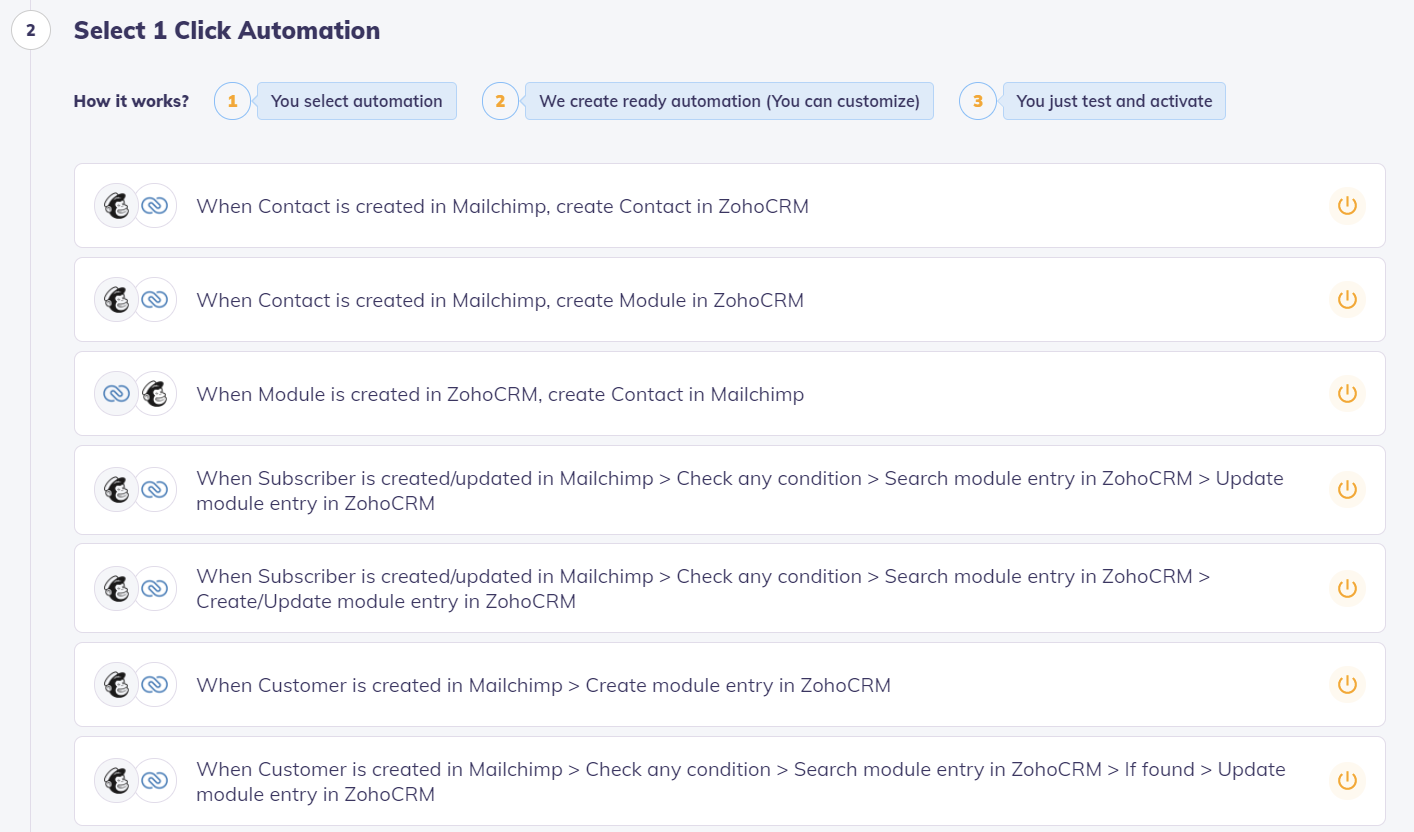Click 'We create ready automation (You can customize)' label
1414x832 pixels.
pyautogui.click(x=729, y=101)
